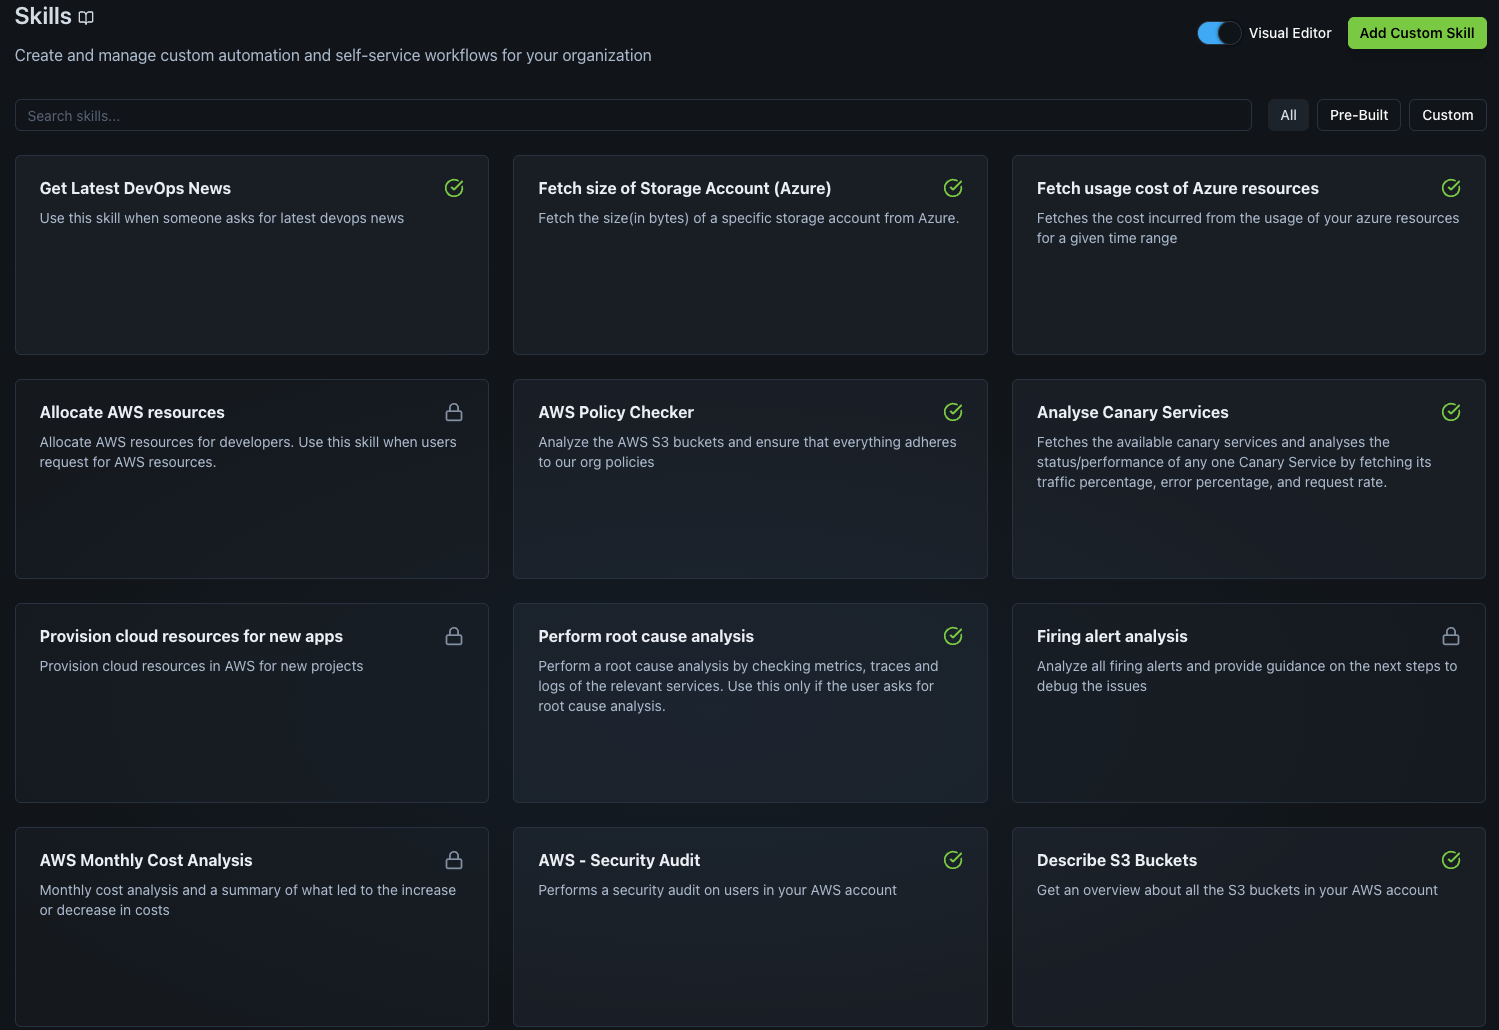Viewport: 1499px width, 1030px height.
Task: Click the lock icon on Provision cloud resources card
Action: pos(454,636)
